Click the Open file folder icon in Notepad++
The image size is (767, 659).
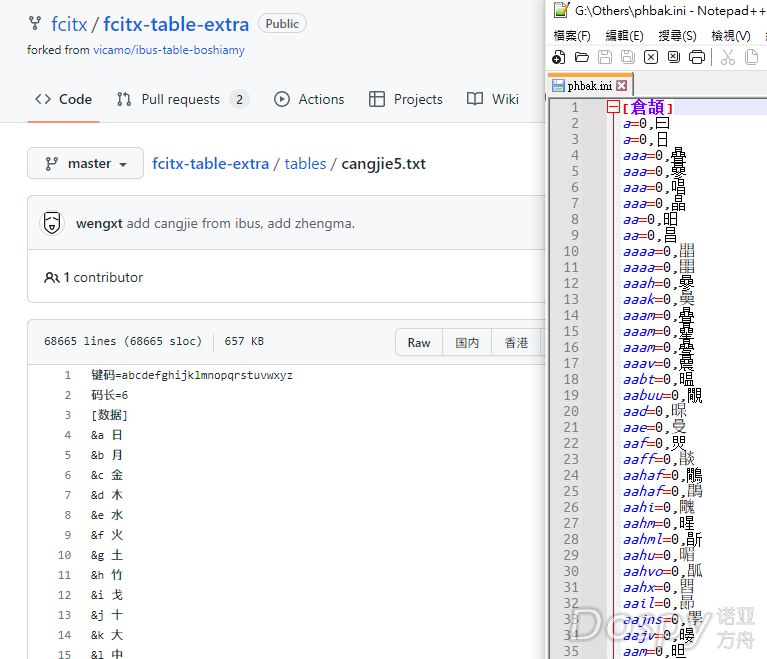coord(582,58)
